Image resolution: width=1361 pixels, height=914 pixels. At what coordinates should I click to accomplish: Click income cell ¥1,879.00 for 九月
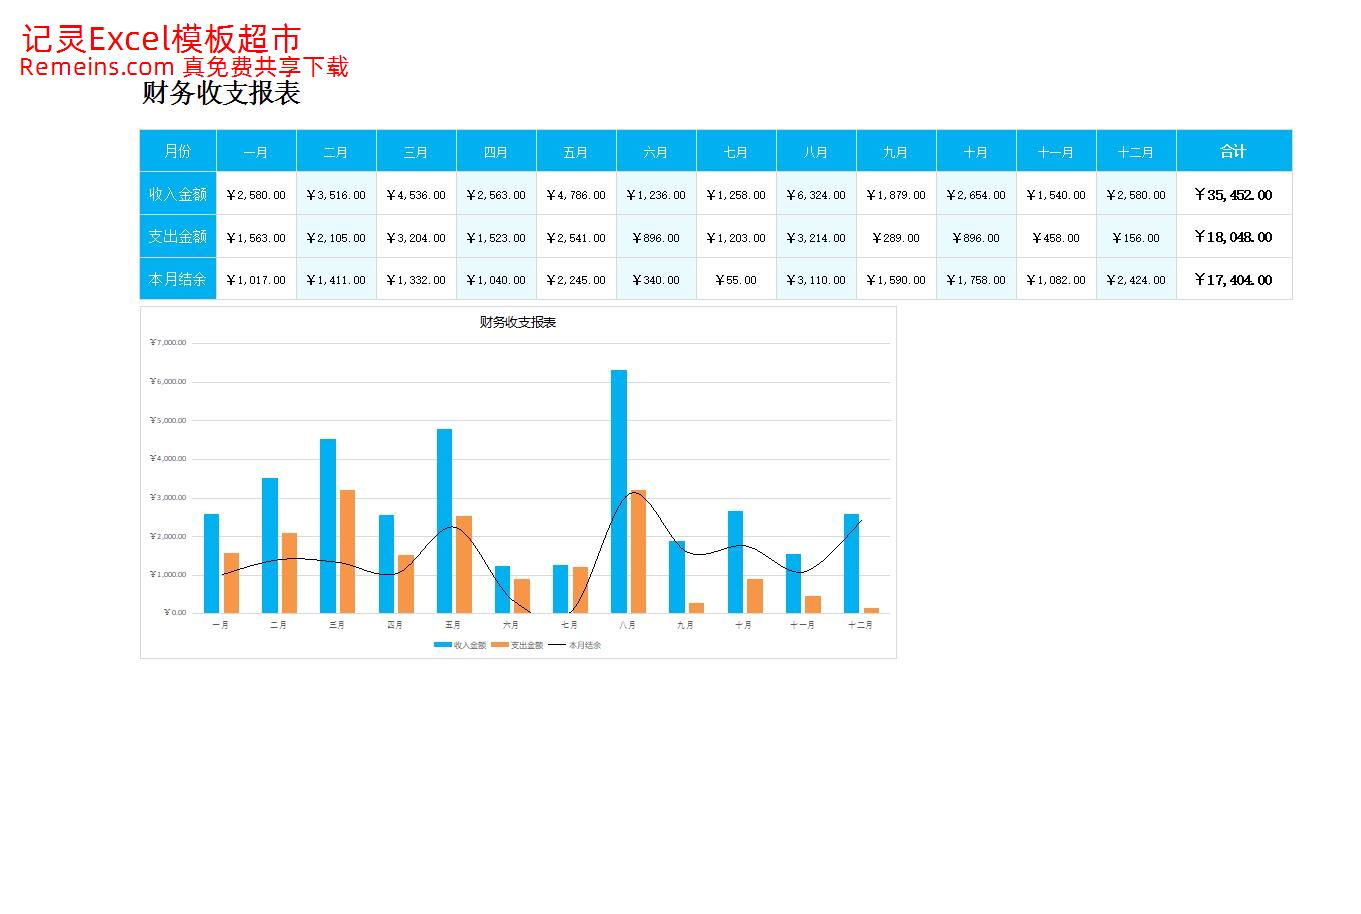click(896, 194)
